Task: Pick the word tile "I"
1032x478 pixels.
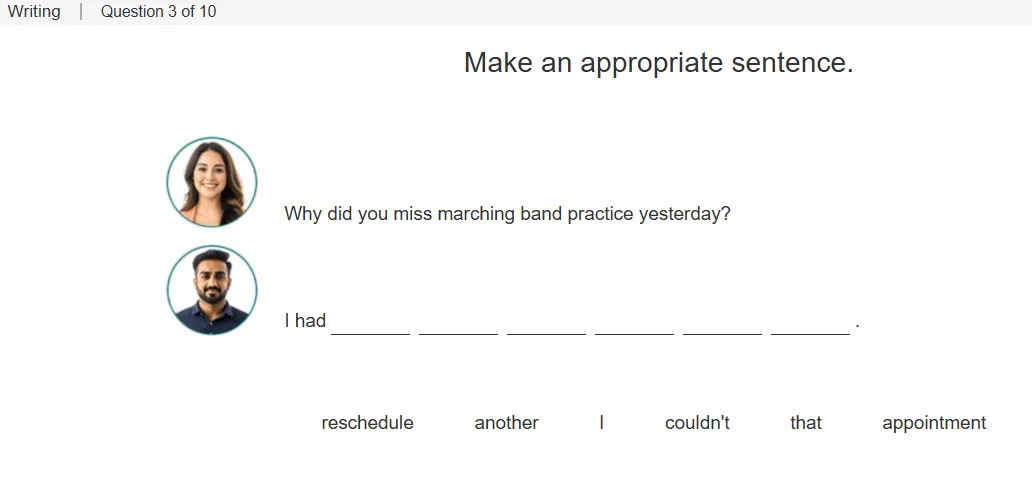Action: 602,423
